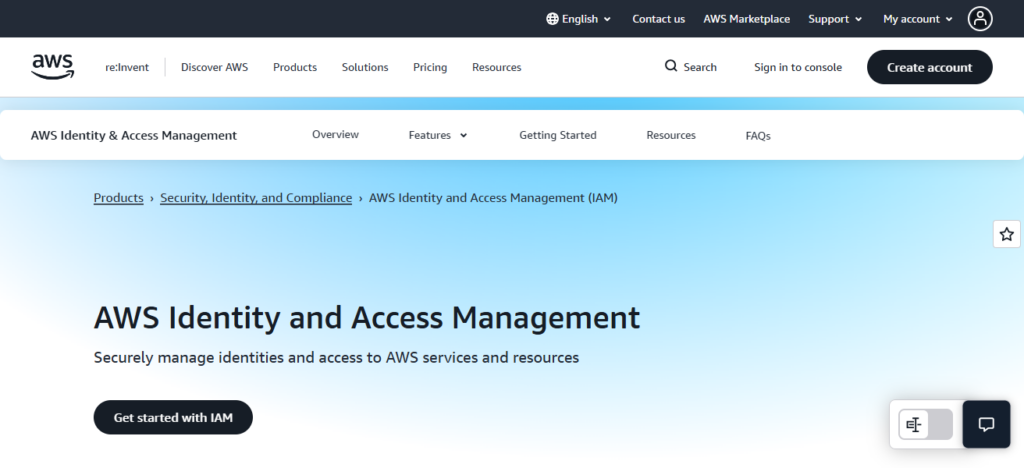
Task: Click Sign in to console
Action: [797, 67]
